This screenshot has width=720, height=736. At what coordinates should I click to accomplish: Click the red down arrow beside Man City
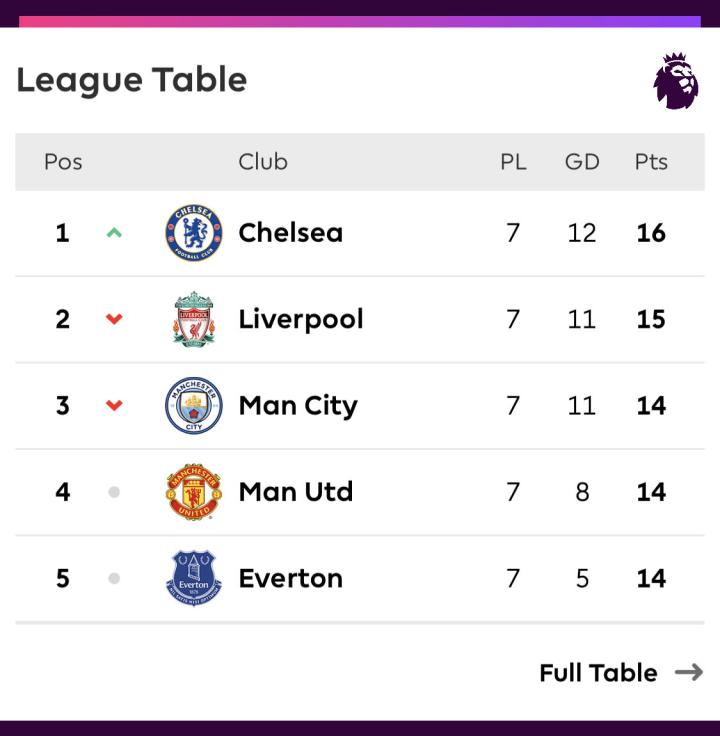click(114, 405)
